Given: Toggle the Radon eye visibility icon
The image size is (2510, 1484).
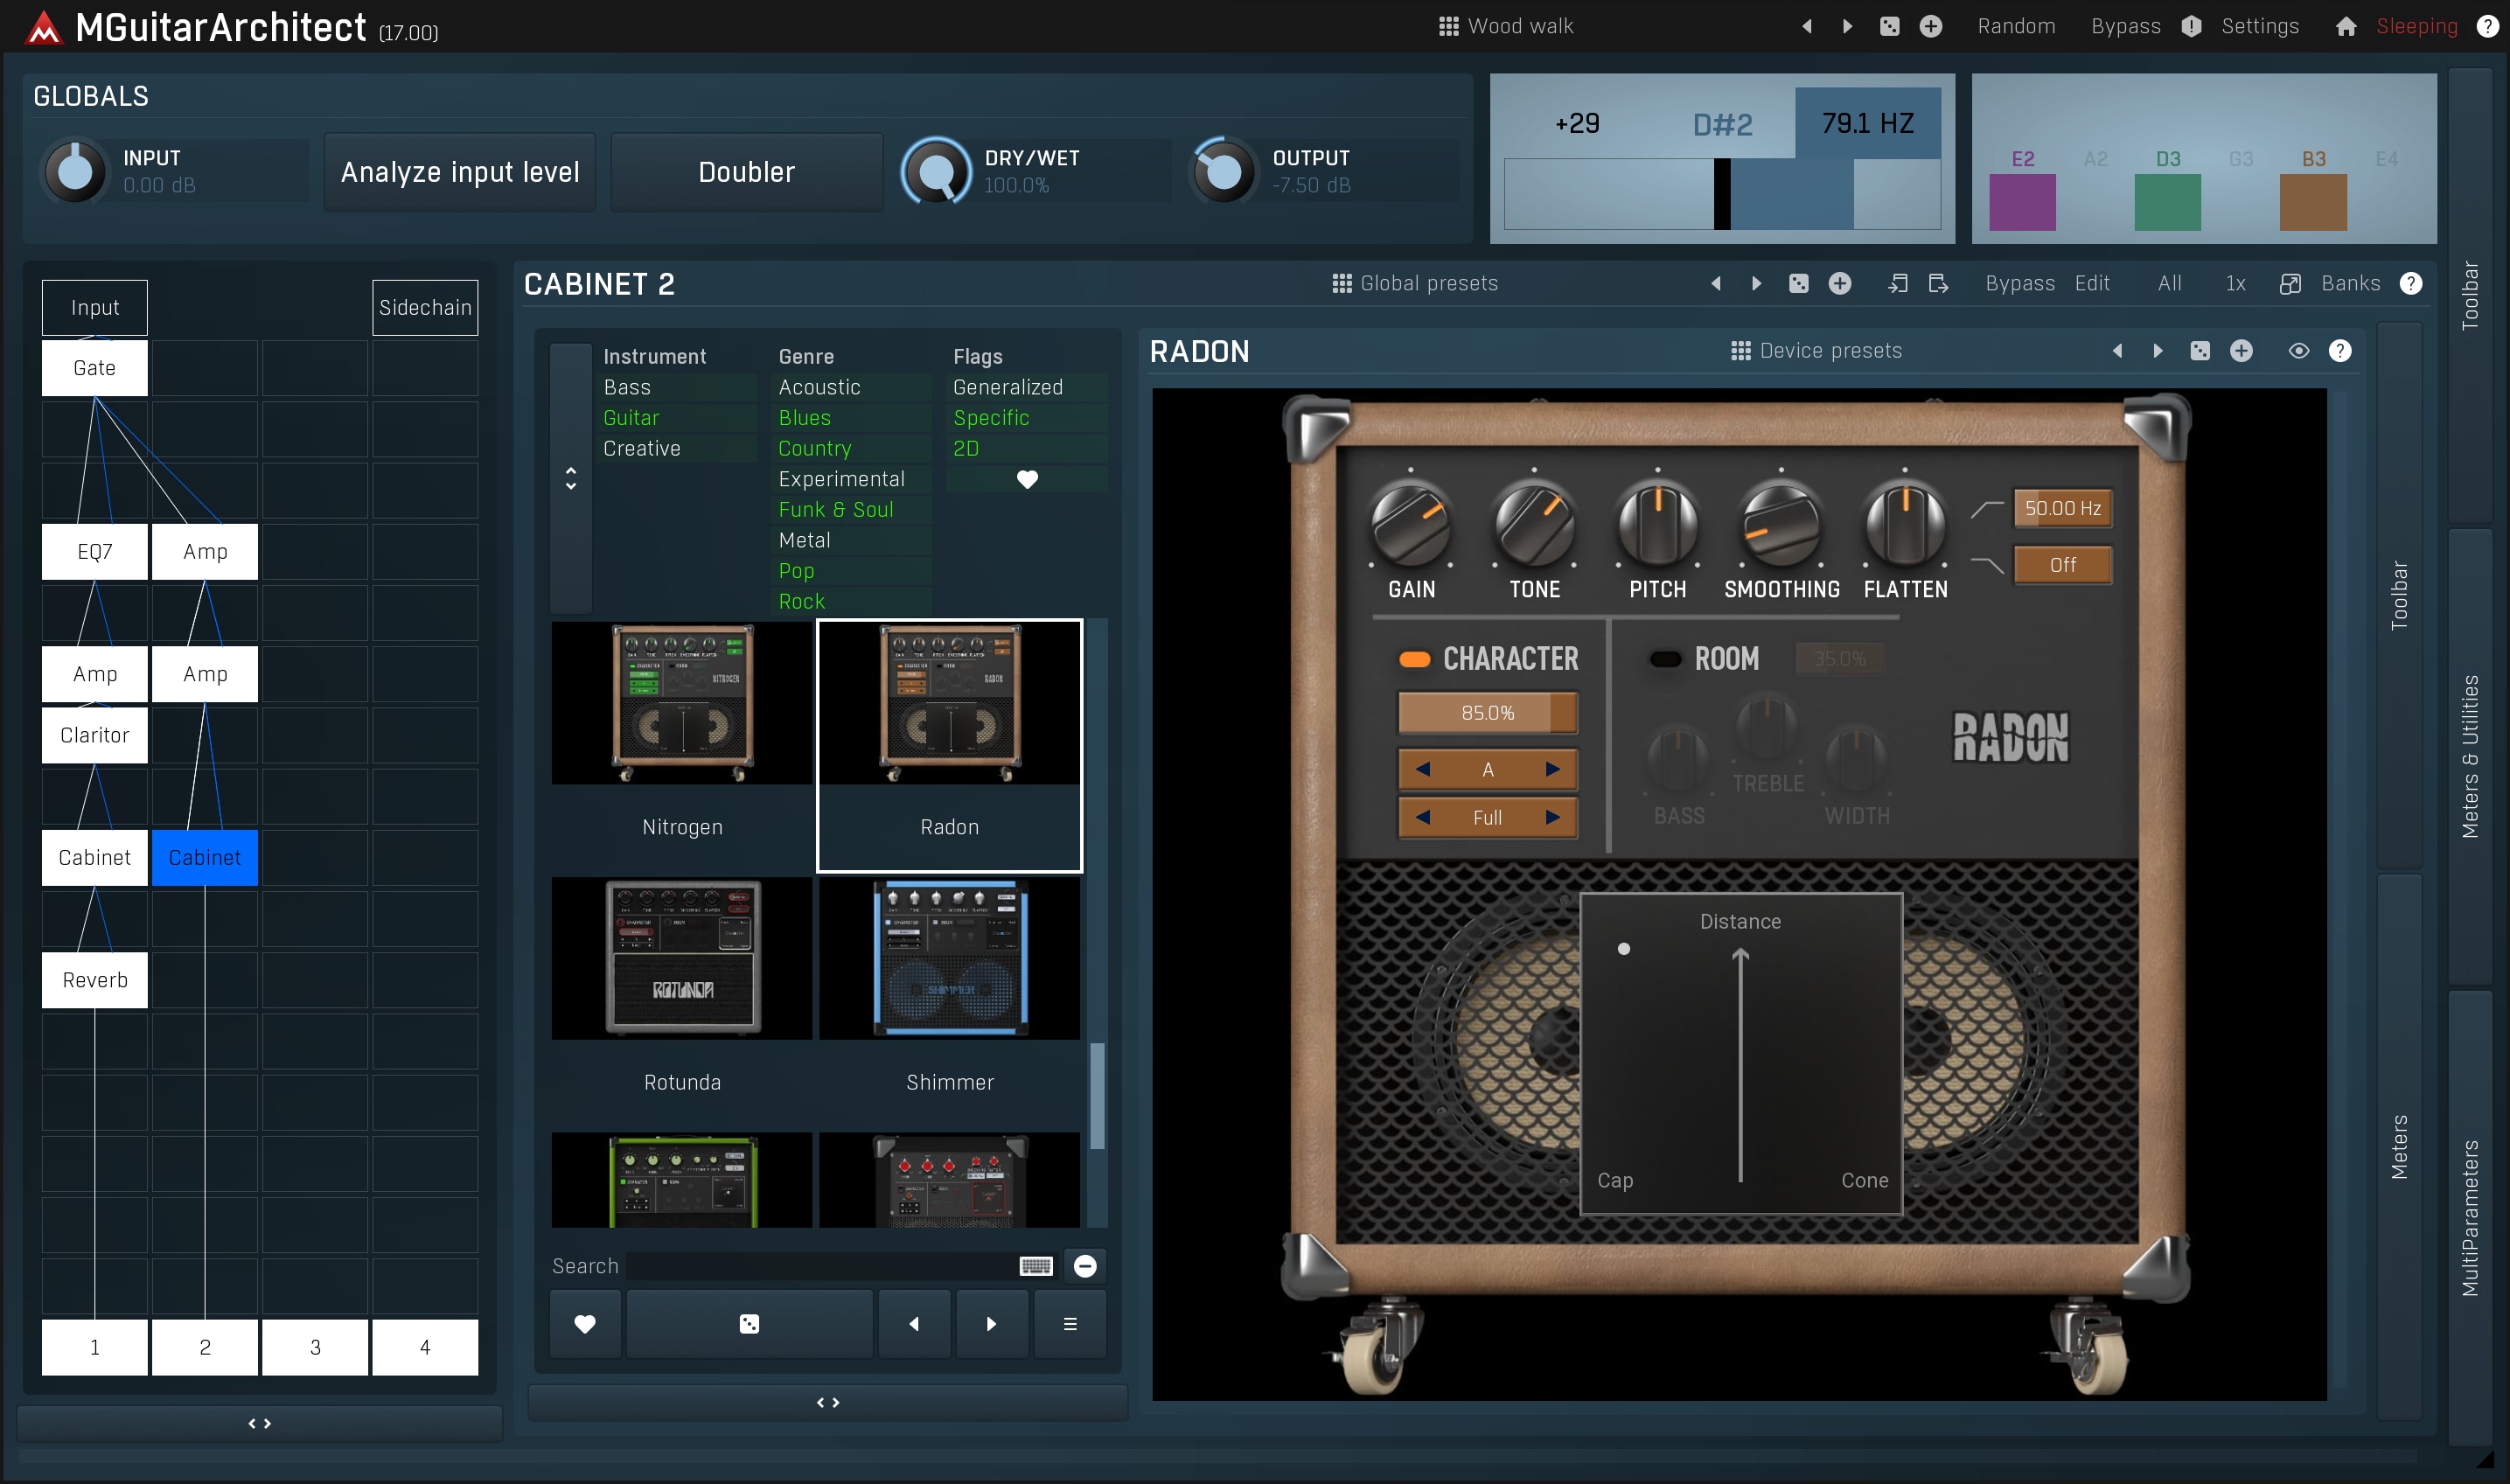Looking at the screenshot, I should 2298,351.
